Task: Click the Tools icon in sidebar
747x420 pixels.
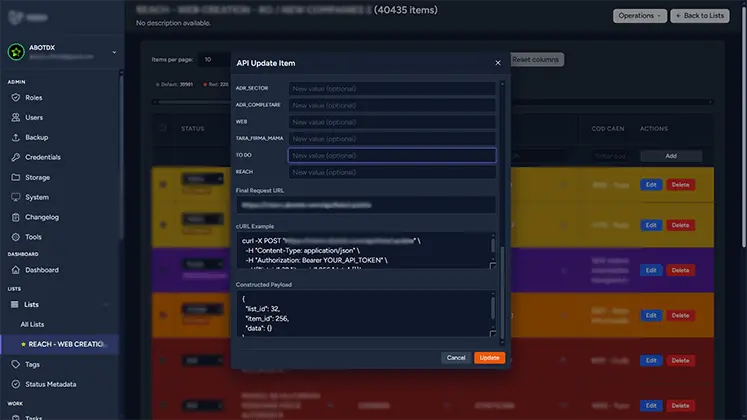Action: click(x=16, y=237)
